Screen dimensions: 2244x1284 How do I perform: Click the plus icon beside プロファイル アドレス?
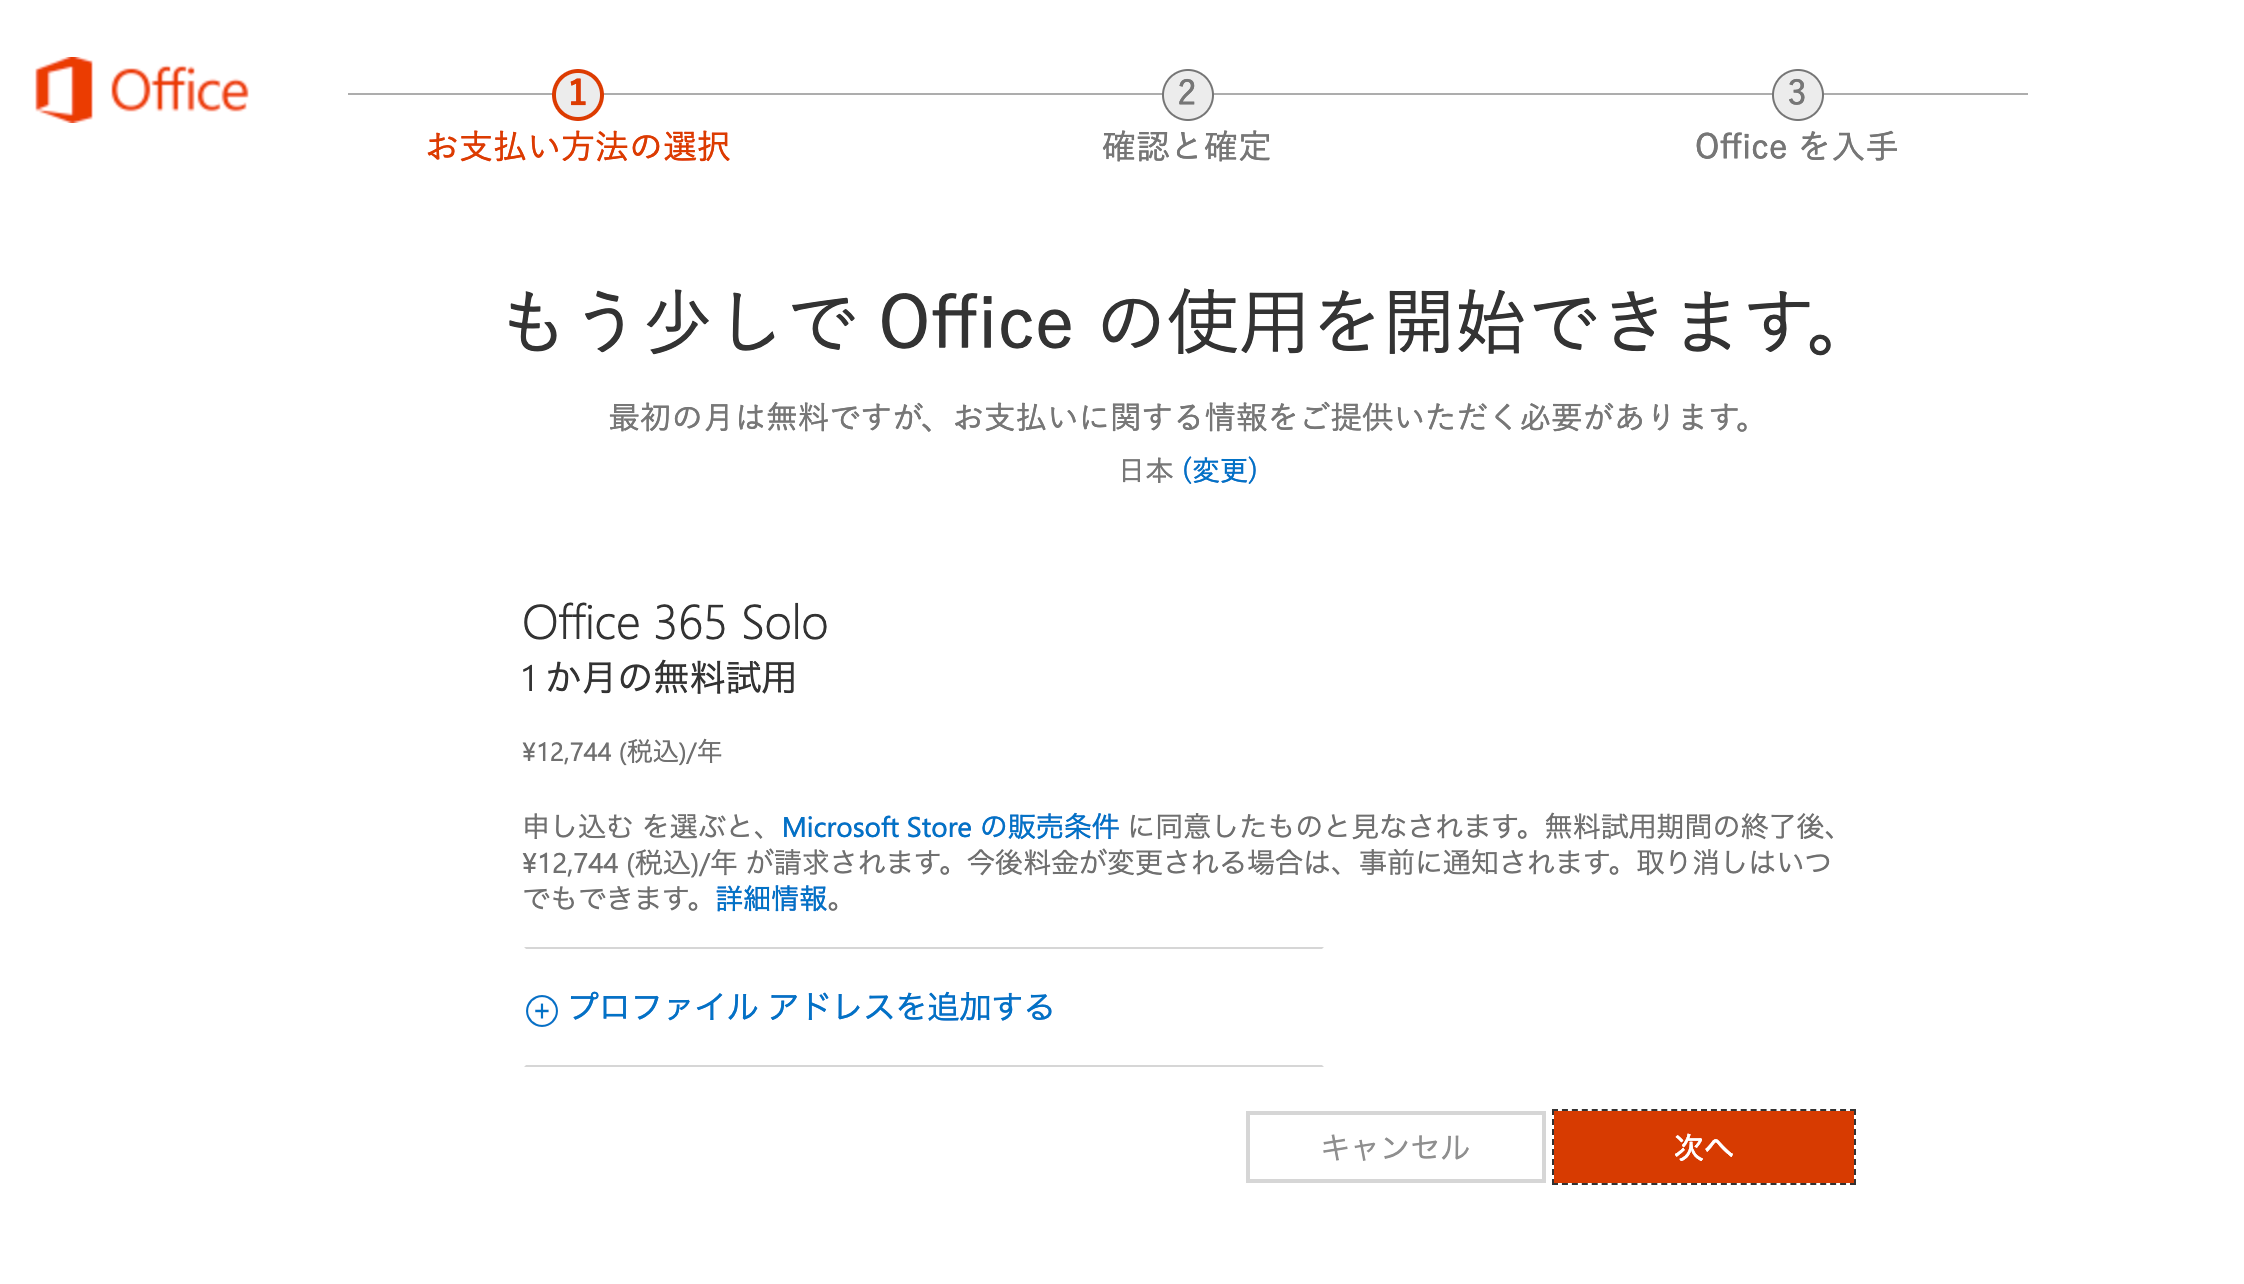(541, 1010)
